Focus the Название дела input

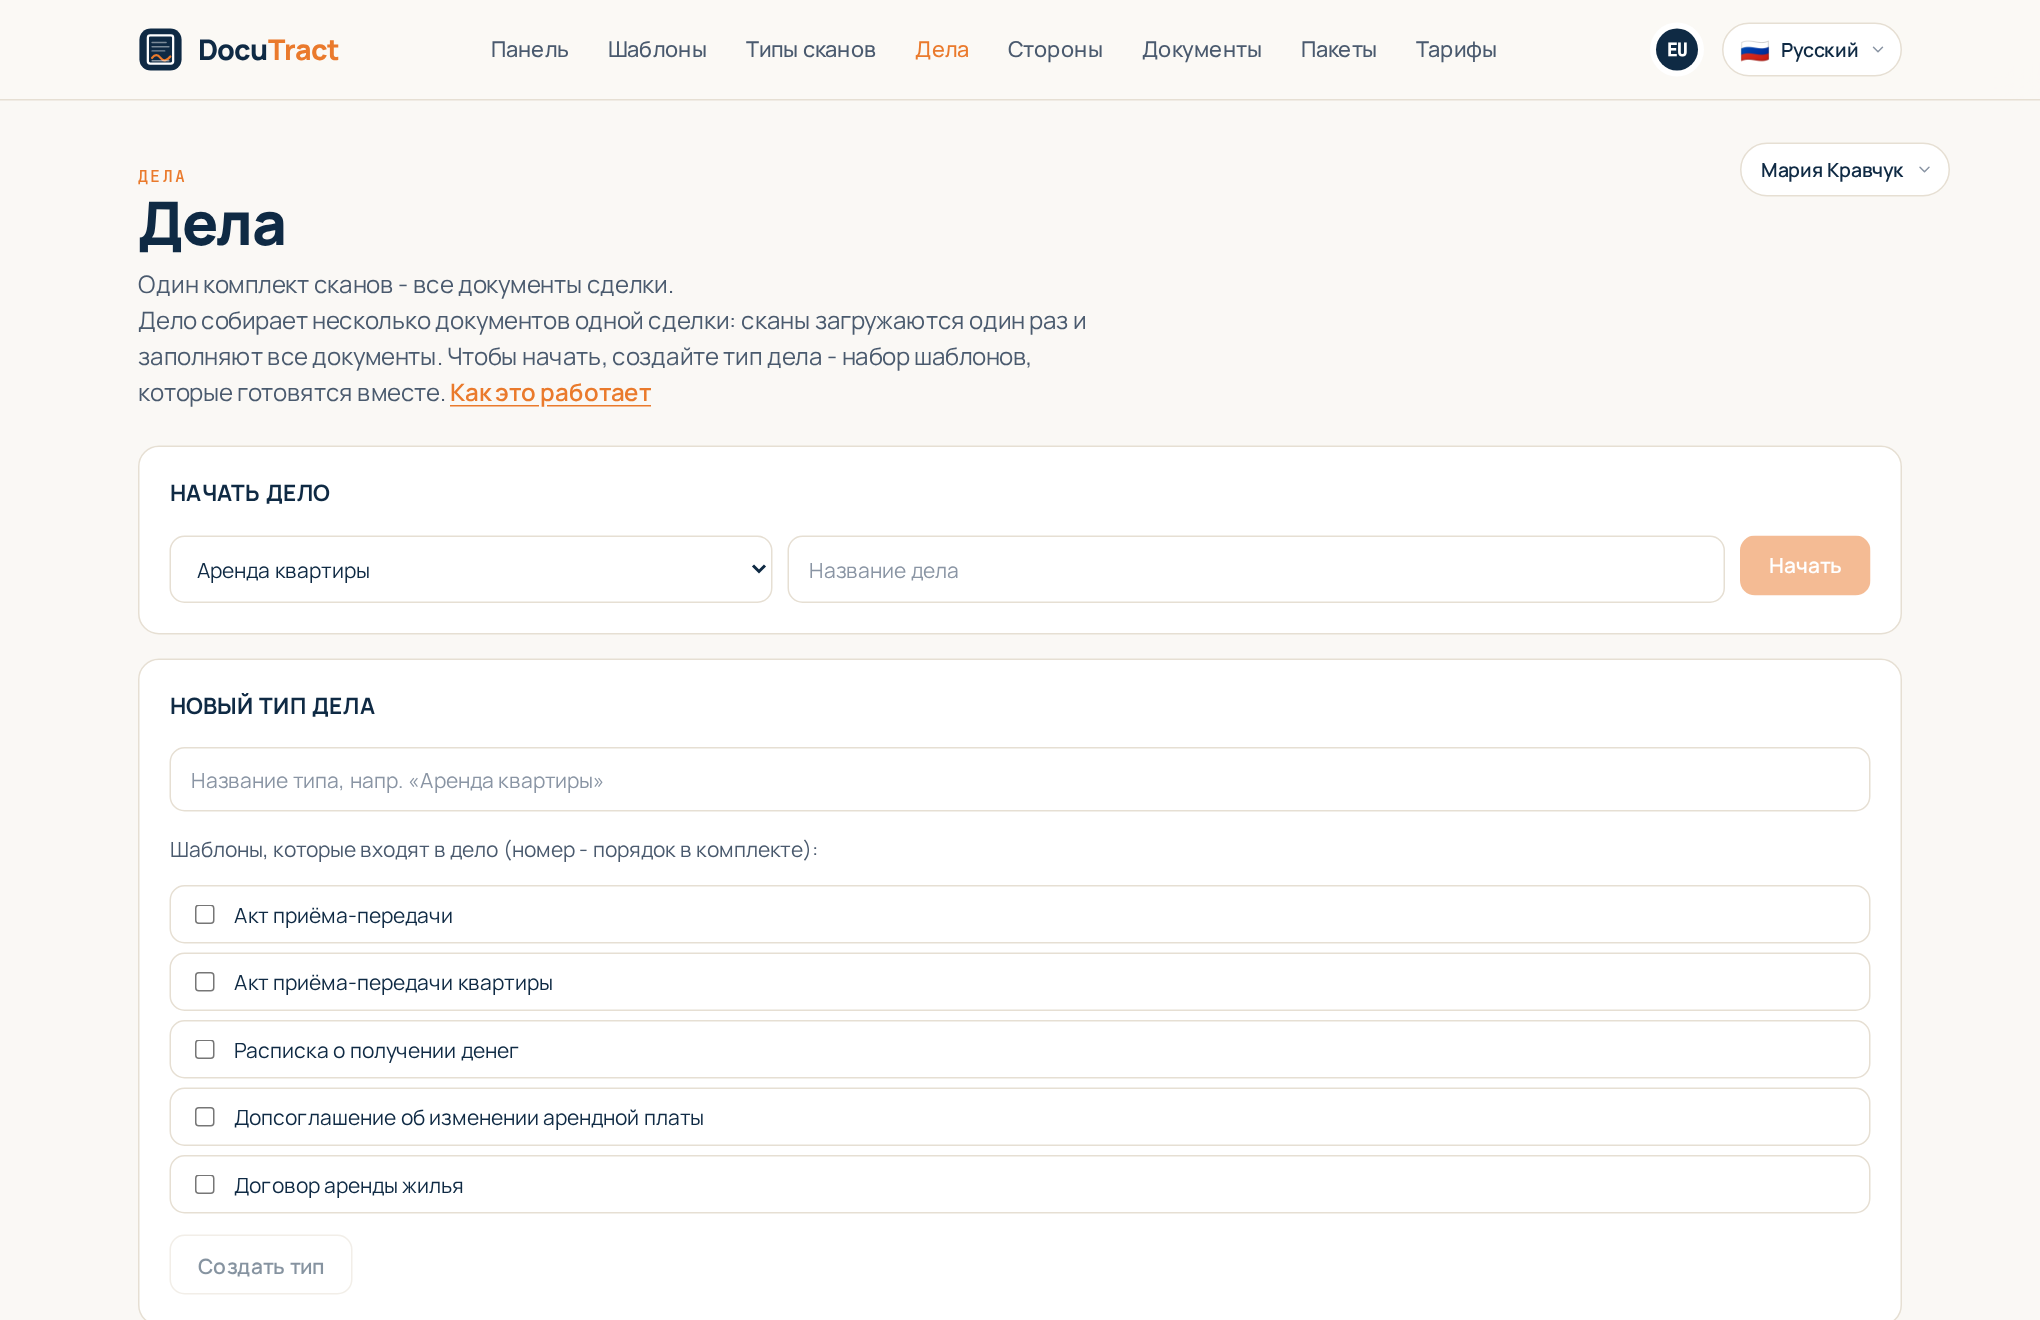[1256, 569]
